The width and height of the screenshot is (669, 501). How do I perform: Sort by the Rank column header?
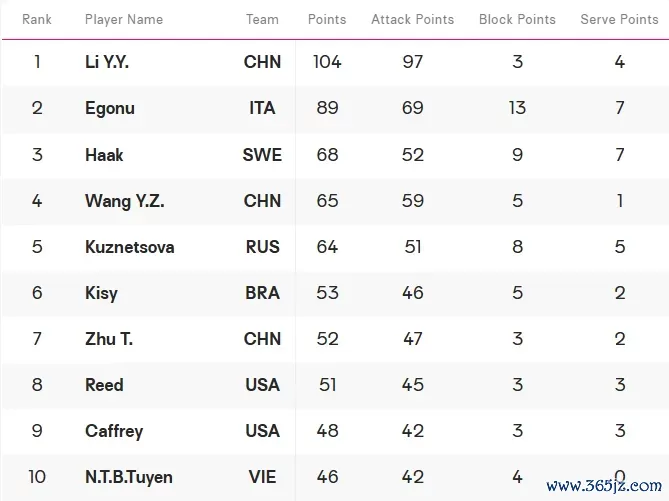click(37, 19)
